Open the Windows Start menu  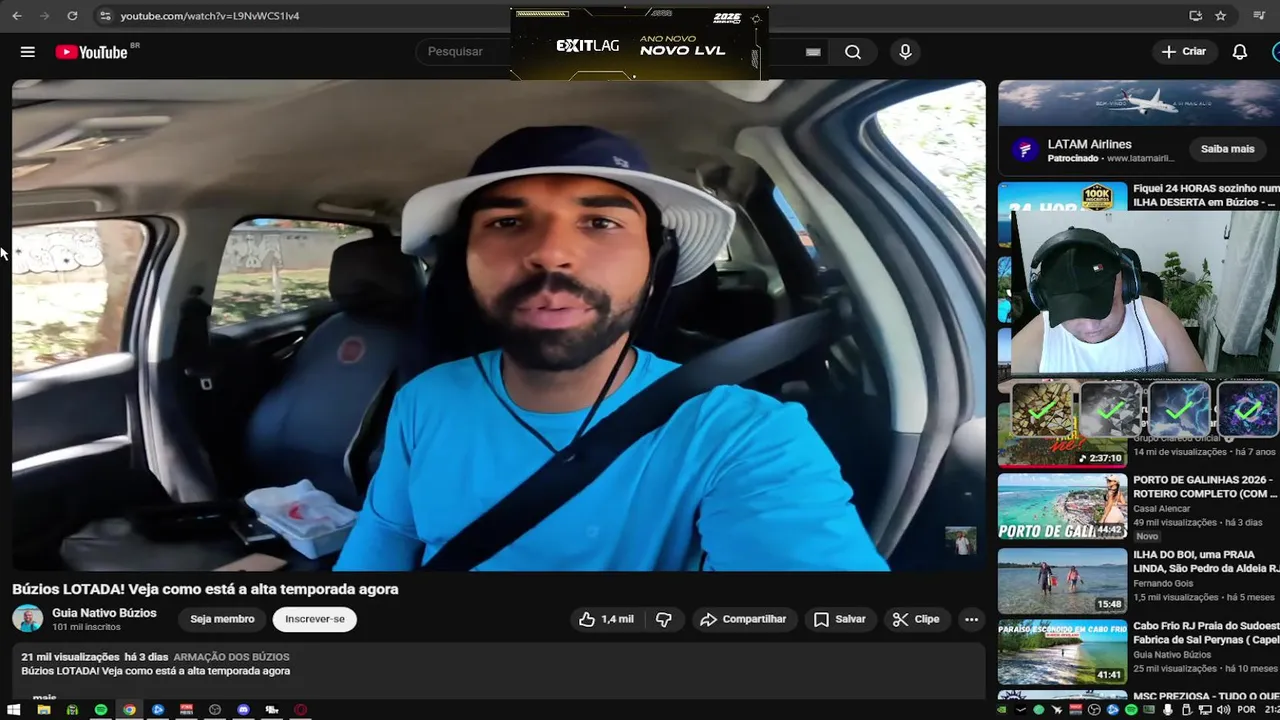tap(14, 710)
